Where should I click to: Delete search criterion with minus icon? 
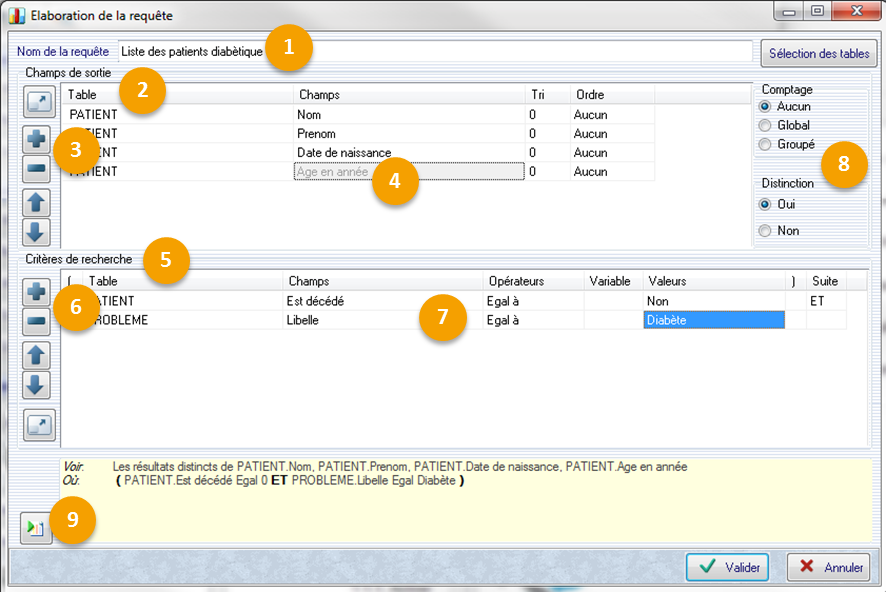pyautogui.click(x=37, y=321)
